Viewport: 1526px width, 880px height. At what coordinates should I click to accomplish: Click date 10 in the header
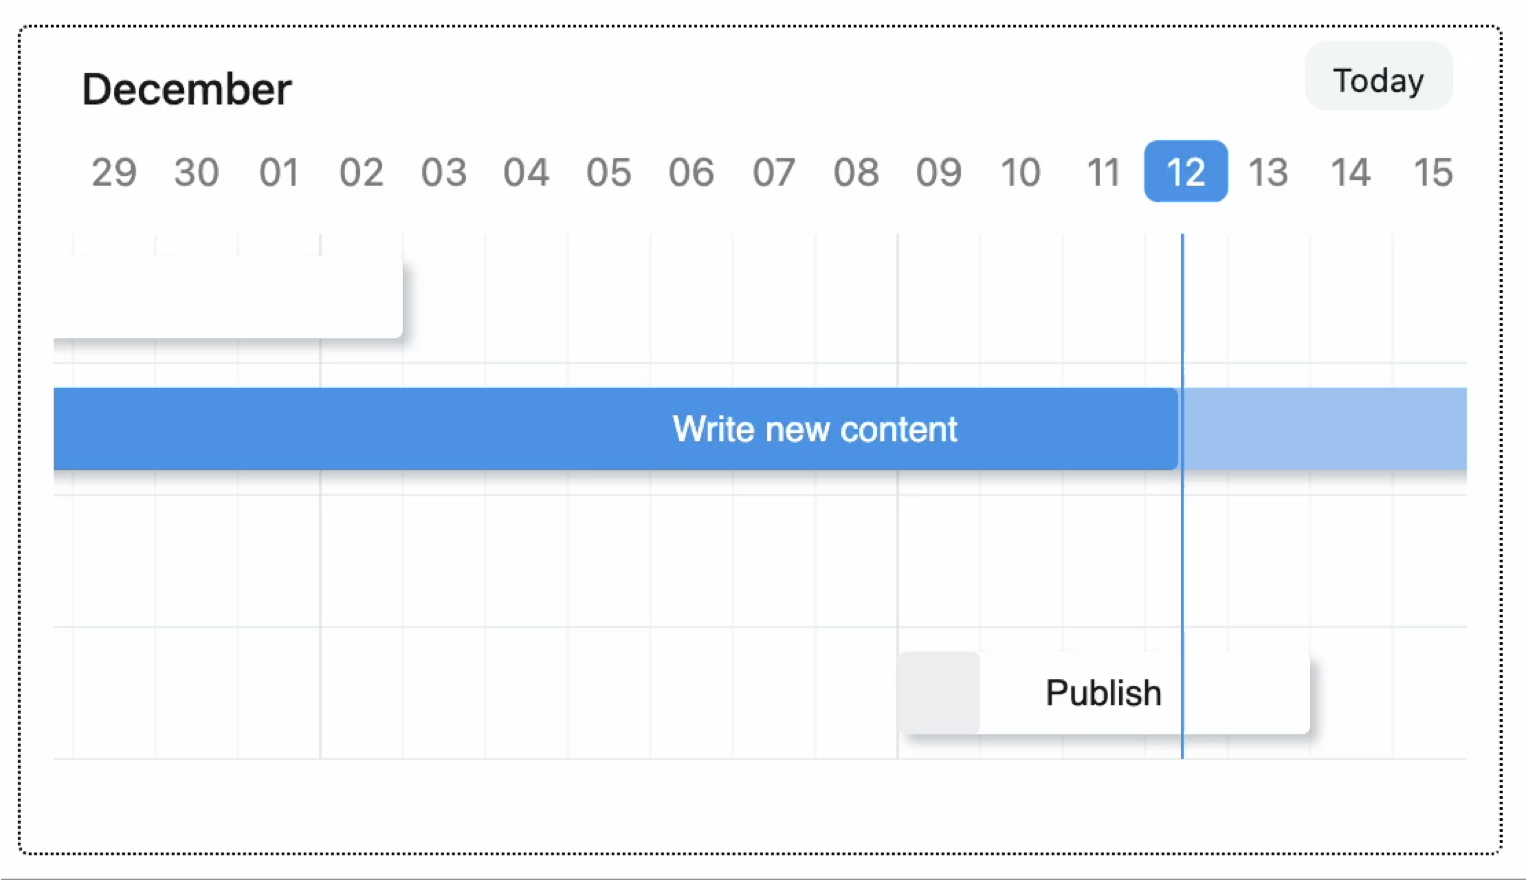point(1021,172)
